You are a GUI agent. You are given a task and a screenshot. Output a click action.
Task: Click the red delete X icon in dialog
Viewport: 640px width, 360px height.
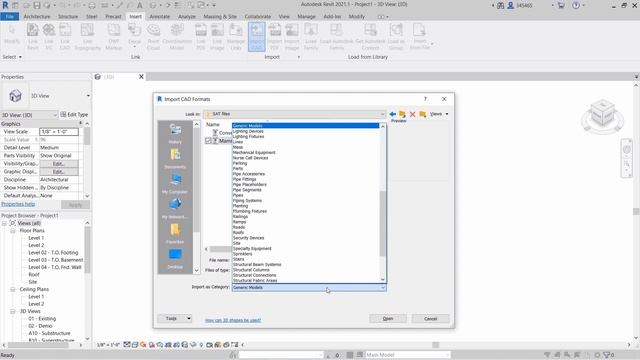pos(412,114)
